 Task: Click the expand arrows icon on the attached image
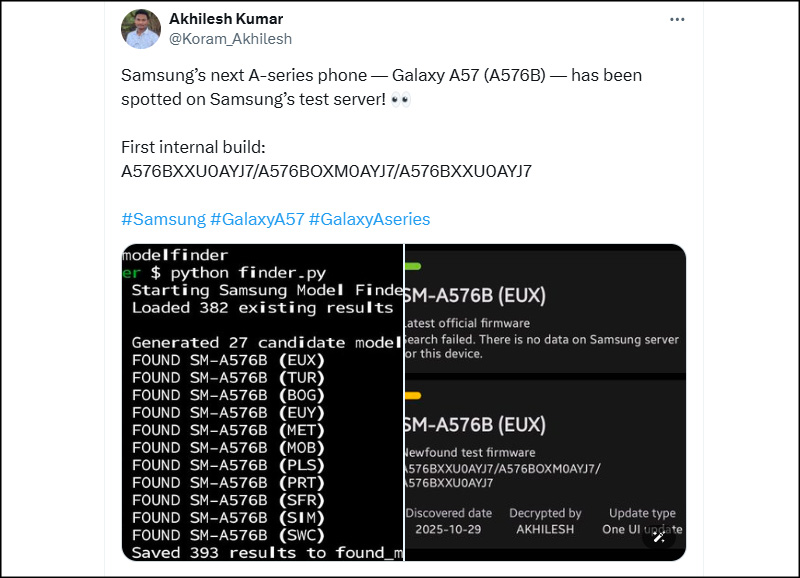tap(660, 538)
